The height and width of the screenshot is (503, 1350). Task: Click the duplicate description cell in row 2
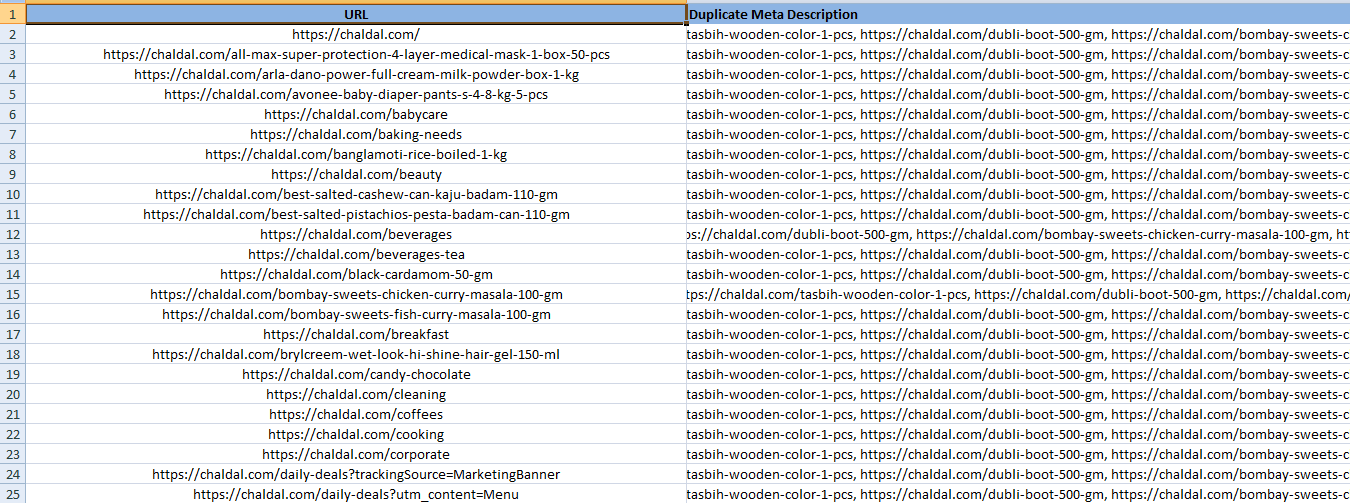tap(1018, 34)
